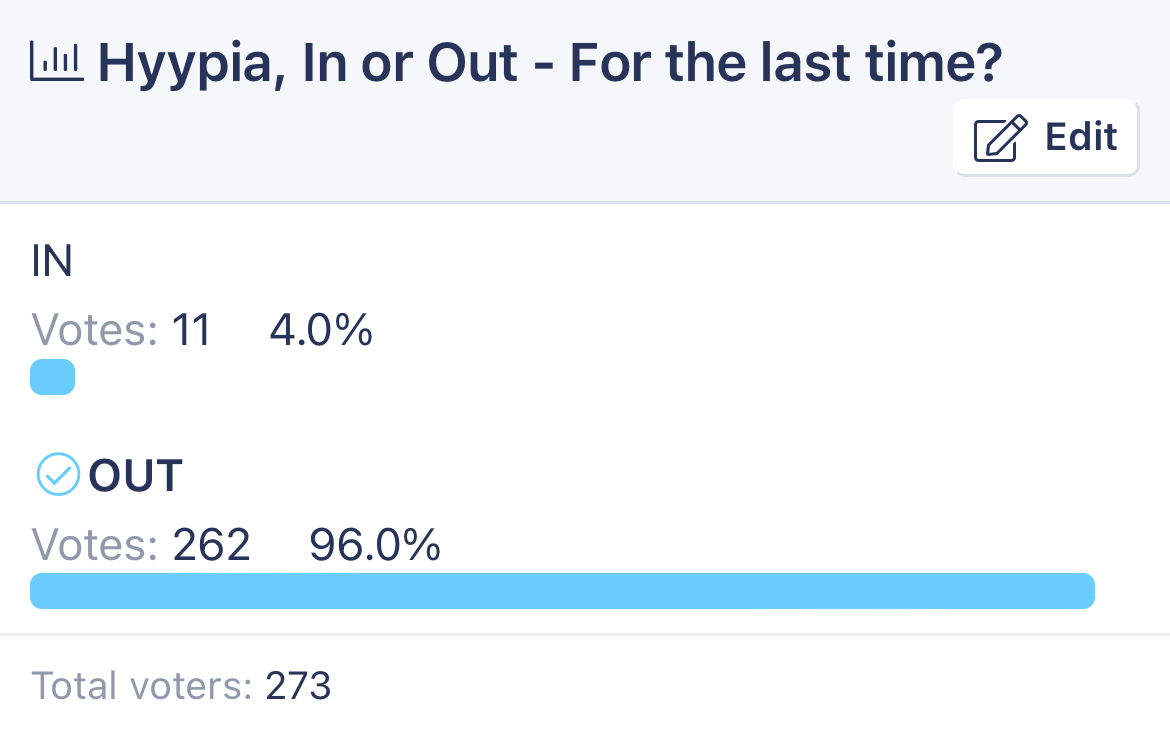Click the checkmark circle beside OUT
This screenshot has width=1170, height=735.
pos(58,474)
